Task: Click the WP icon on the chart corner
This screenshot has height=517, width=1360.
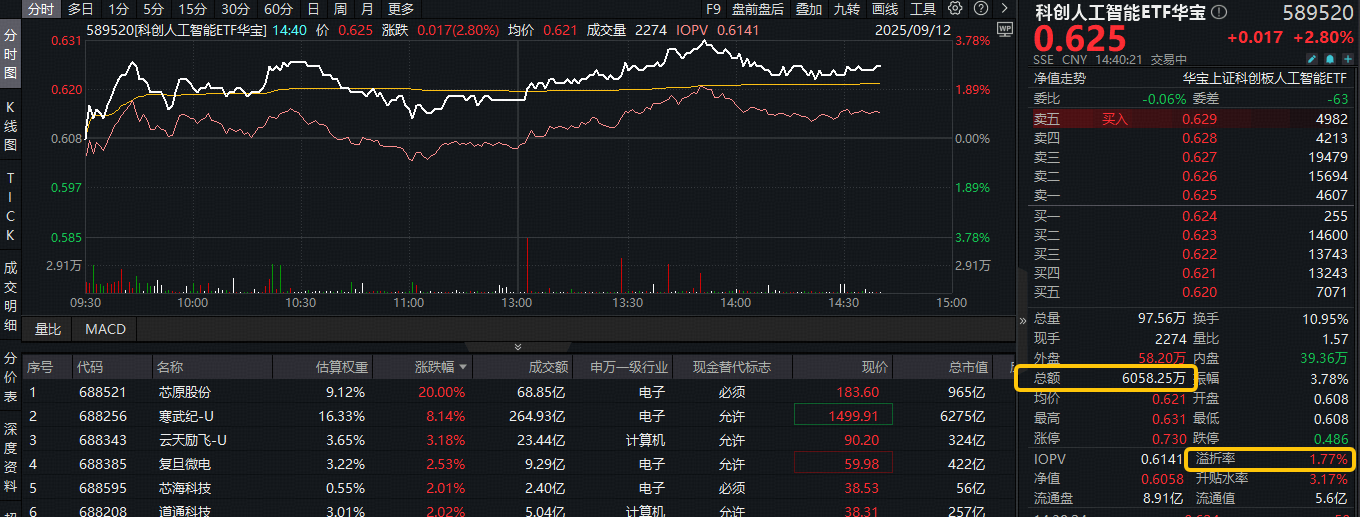Action: click(x=1004, y=29)
